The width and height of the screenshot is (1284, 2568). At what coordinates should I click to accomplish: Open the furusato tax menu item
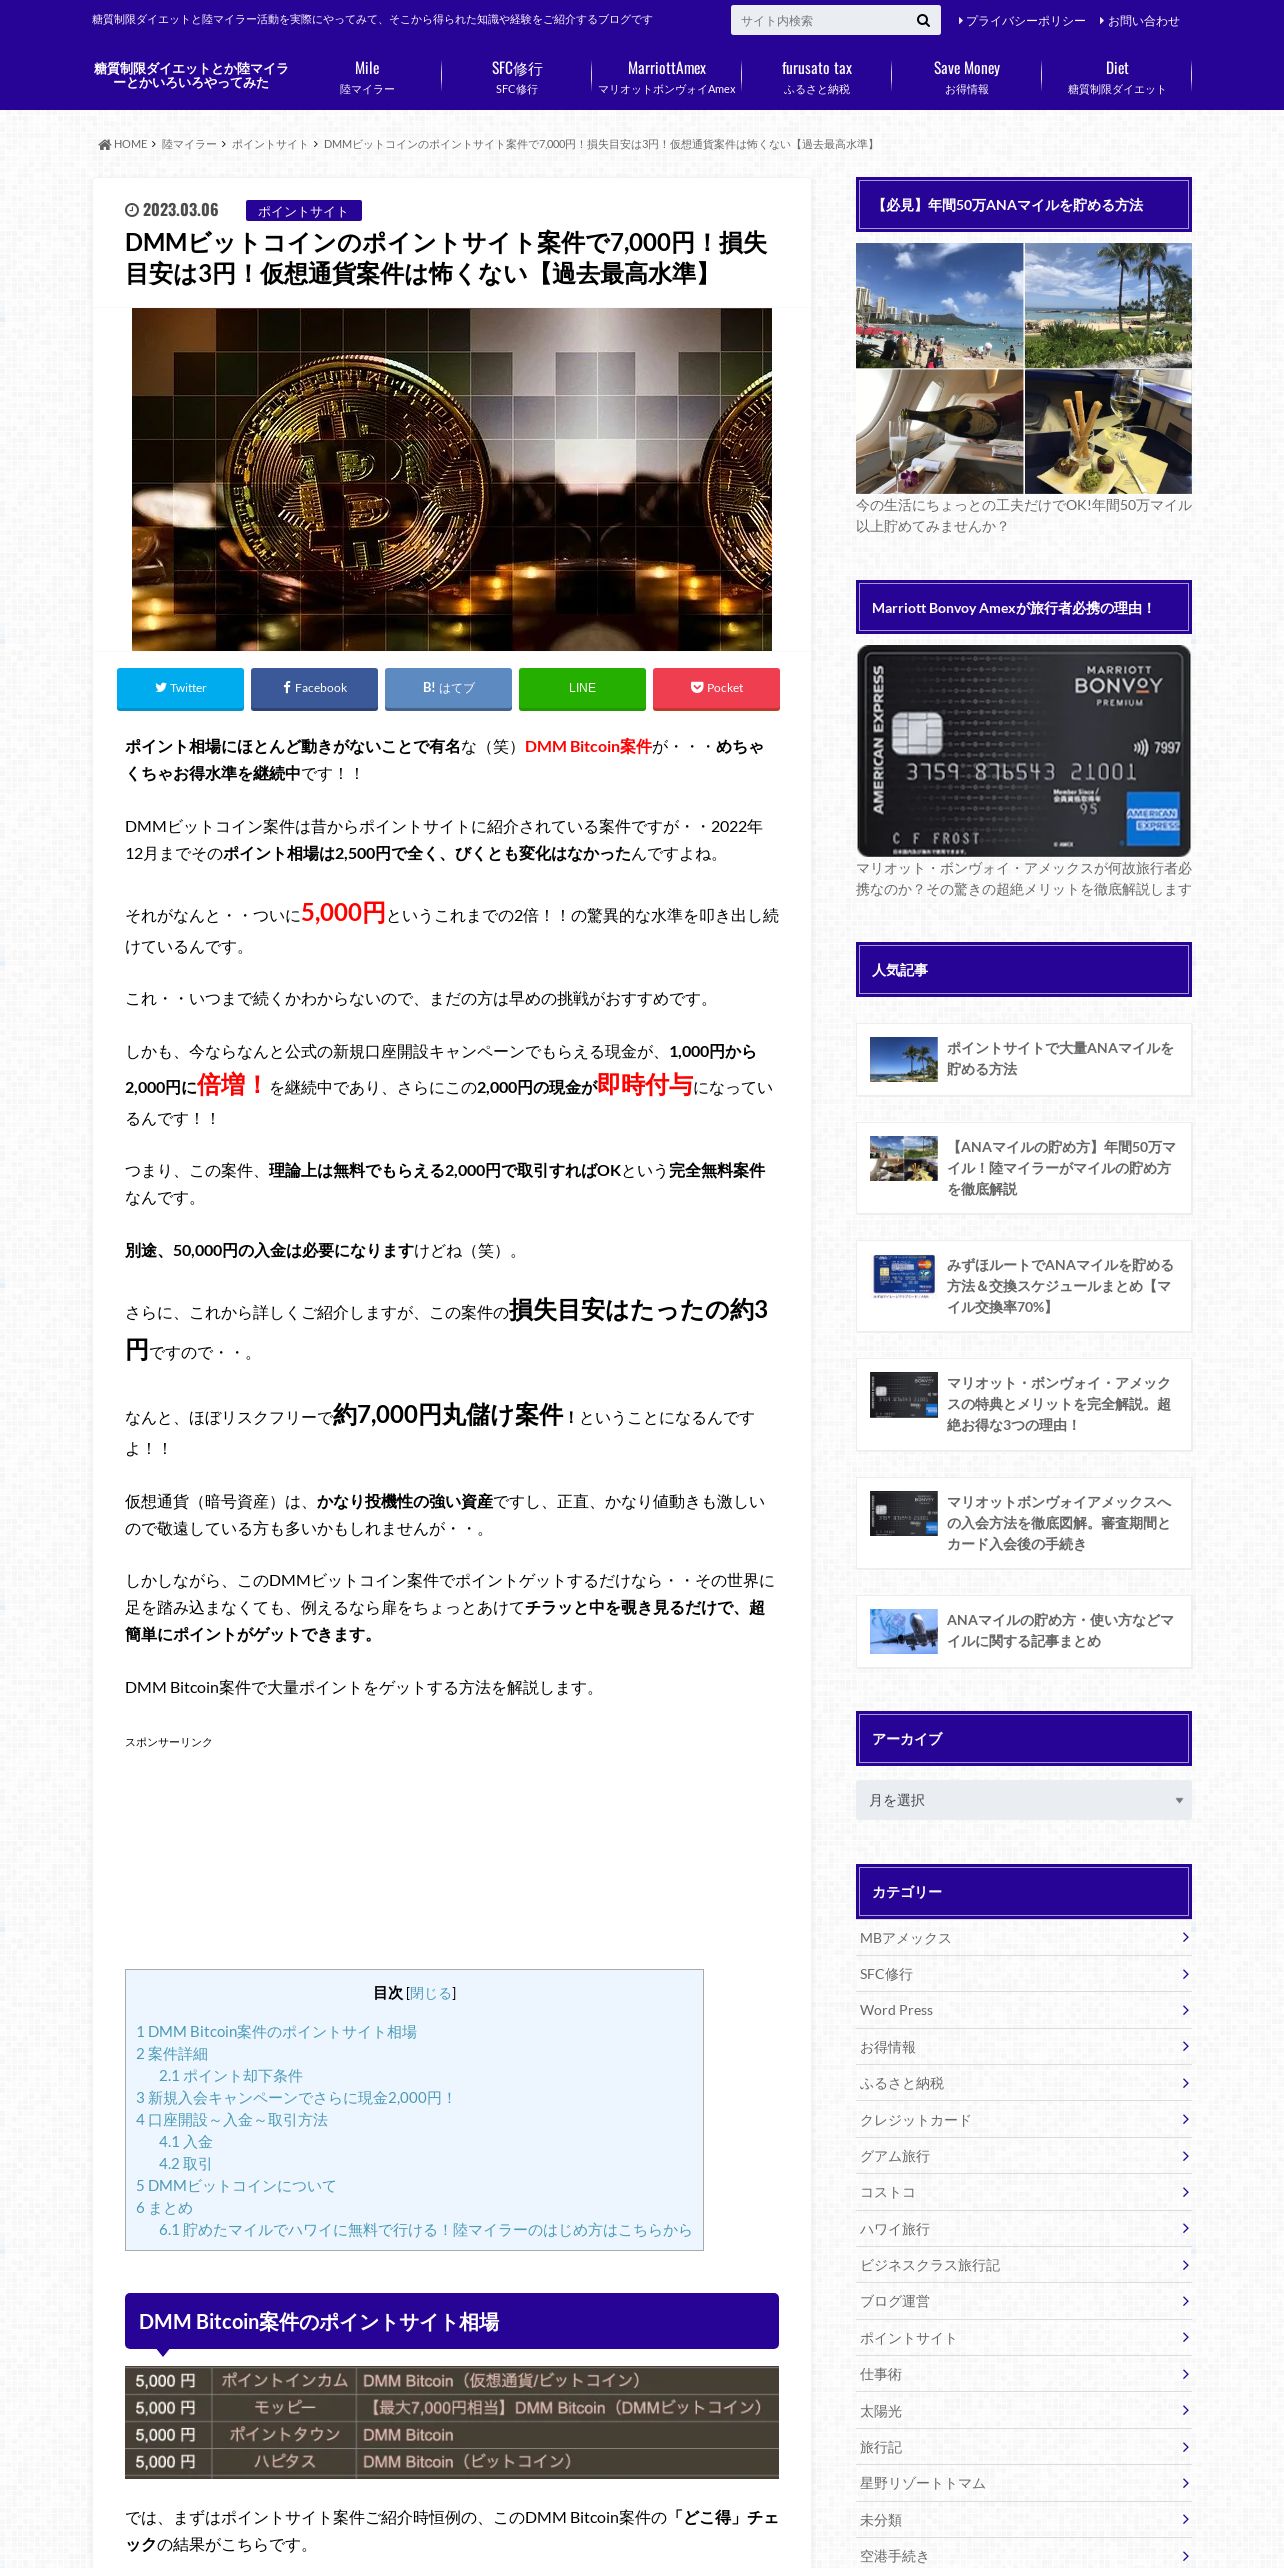817,77
